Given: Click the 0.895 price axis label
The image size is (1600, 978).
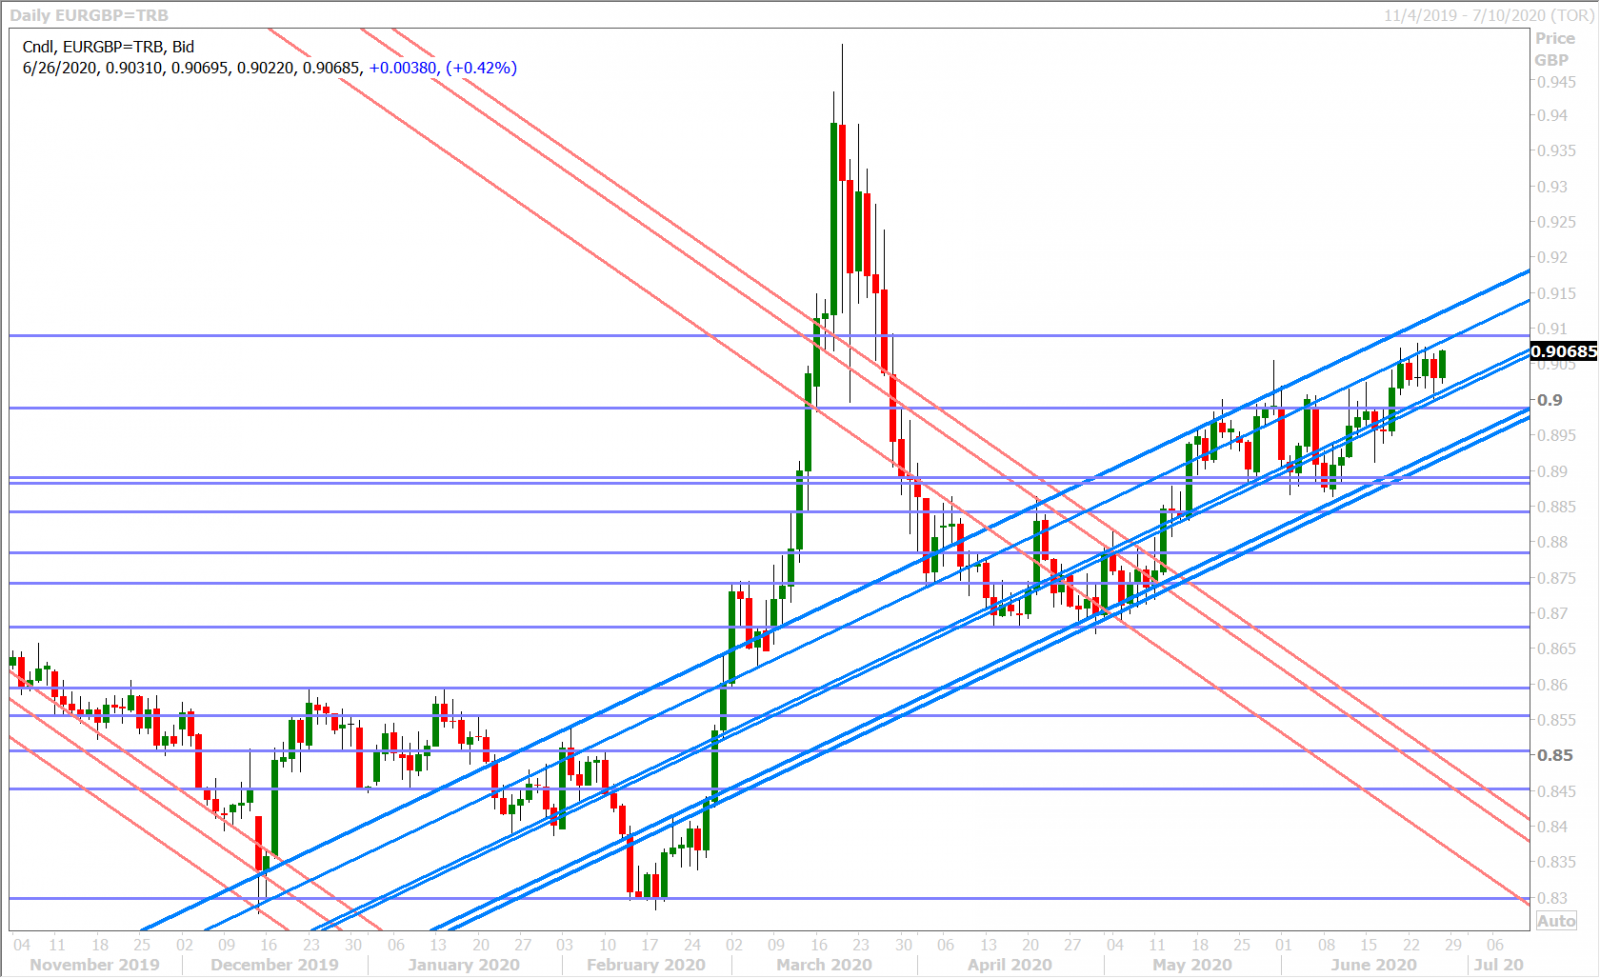Looking at the screenshot, I should 1557,436.
